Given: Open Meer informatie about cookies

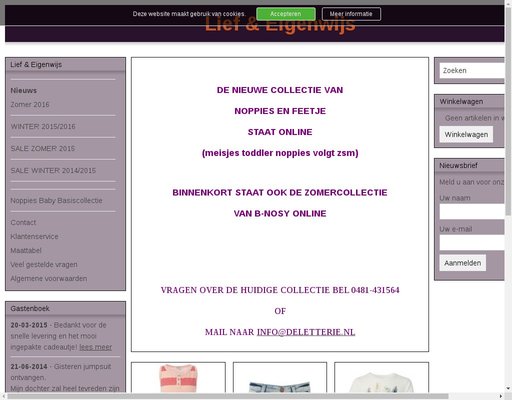Looking at the screenshot, I should 351,14.
